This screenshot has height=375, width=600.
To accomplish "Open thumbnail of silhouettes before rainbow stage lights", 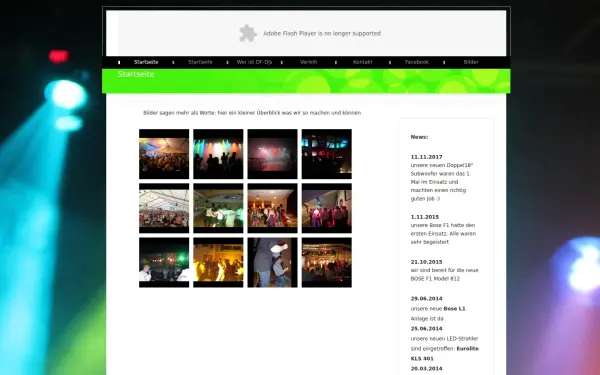I will tap(218, 154).
